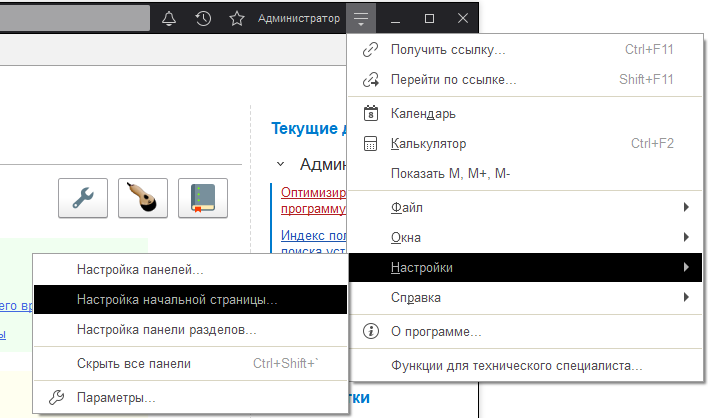Choose Скрыть все панели option
The width and height of the screenshot is (708, 418).
click(133, 363)
